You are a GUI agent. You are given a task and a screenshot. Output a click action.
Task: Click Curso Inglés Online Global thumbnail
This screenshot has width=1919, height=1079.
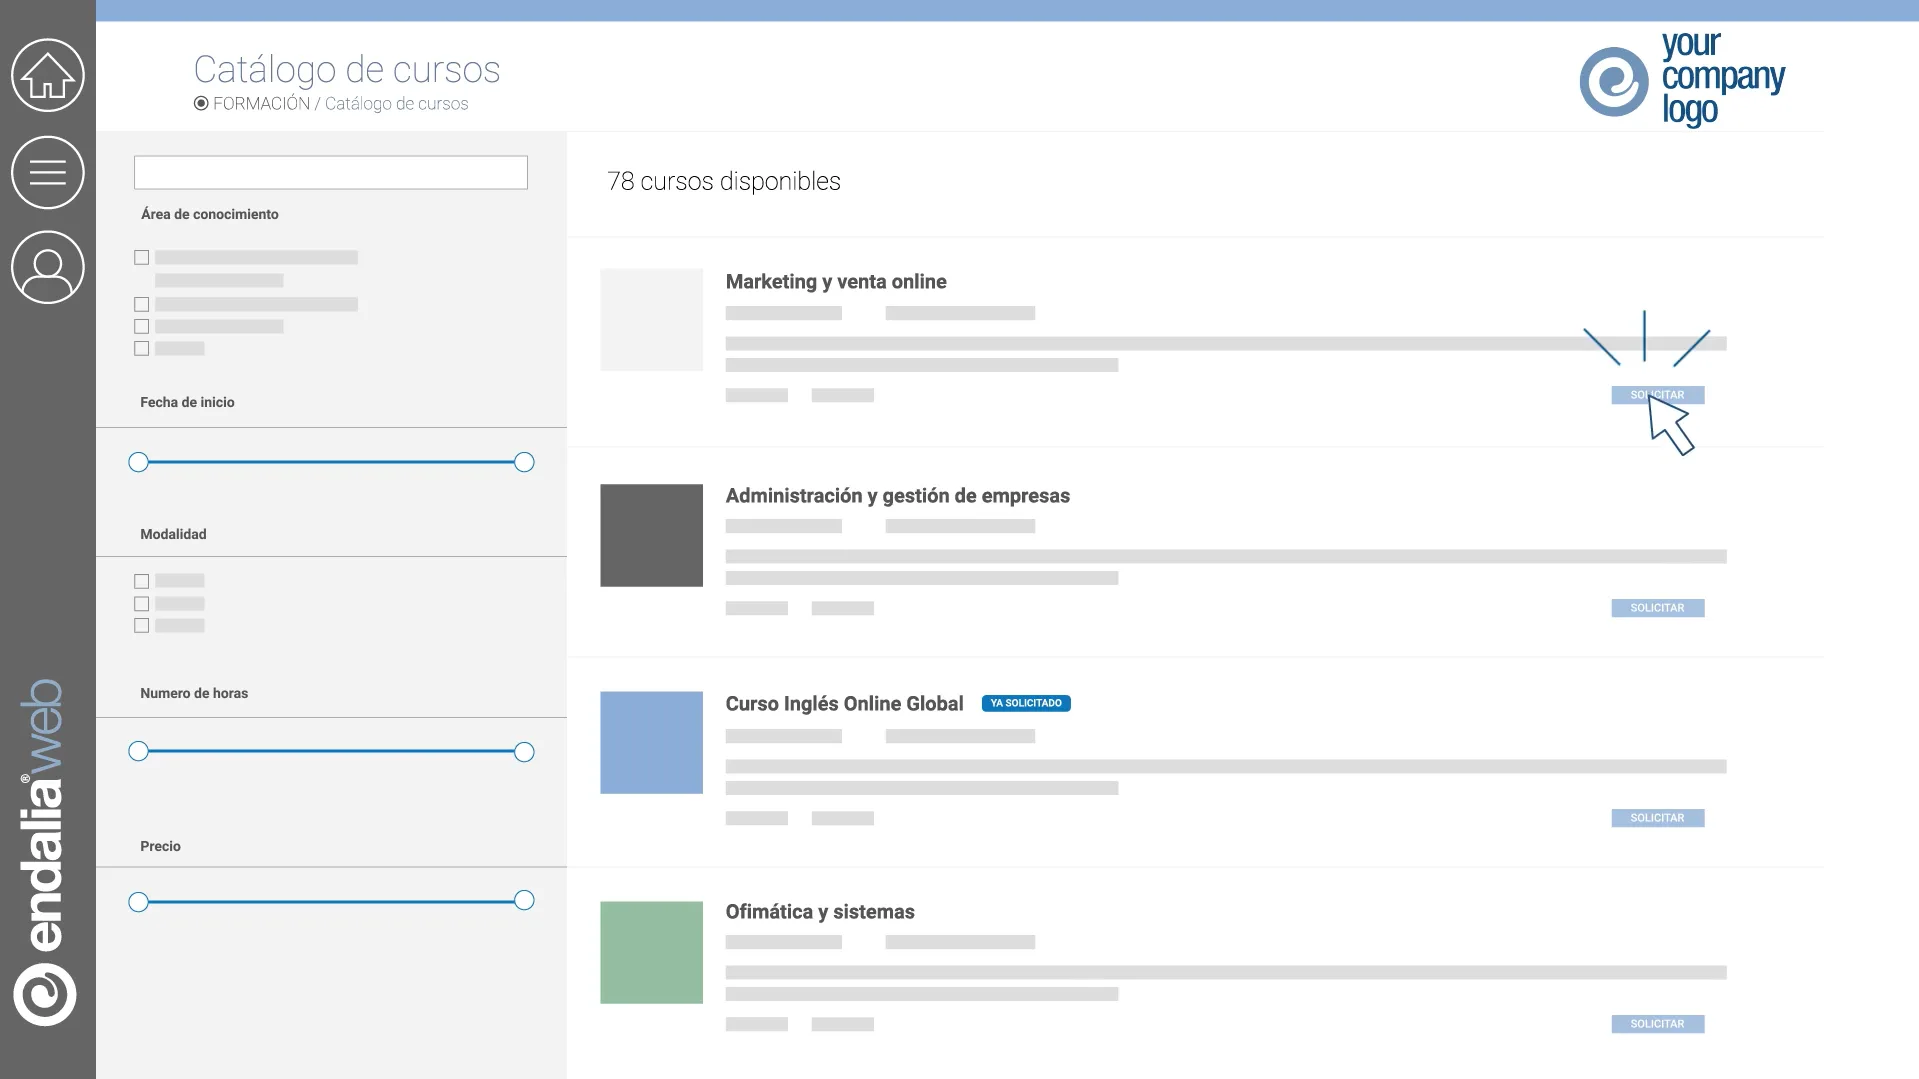(x=652, y=743)
